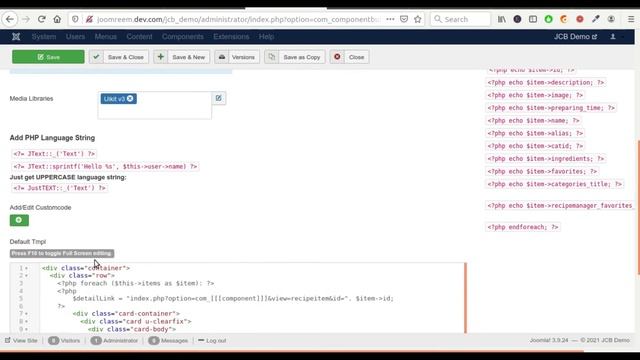The height and width of the screenshot is (360, 640).
Task: Bookmark this page with the star
Action: 418,19
